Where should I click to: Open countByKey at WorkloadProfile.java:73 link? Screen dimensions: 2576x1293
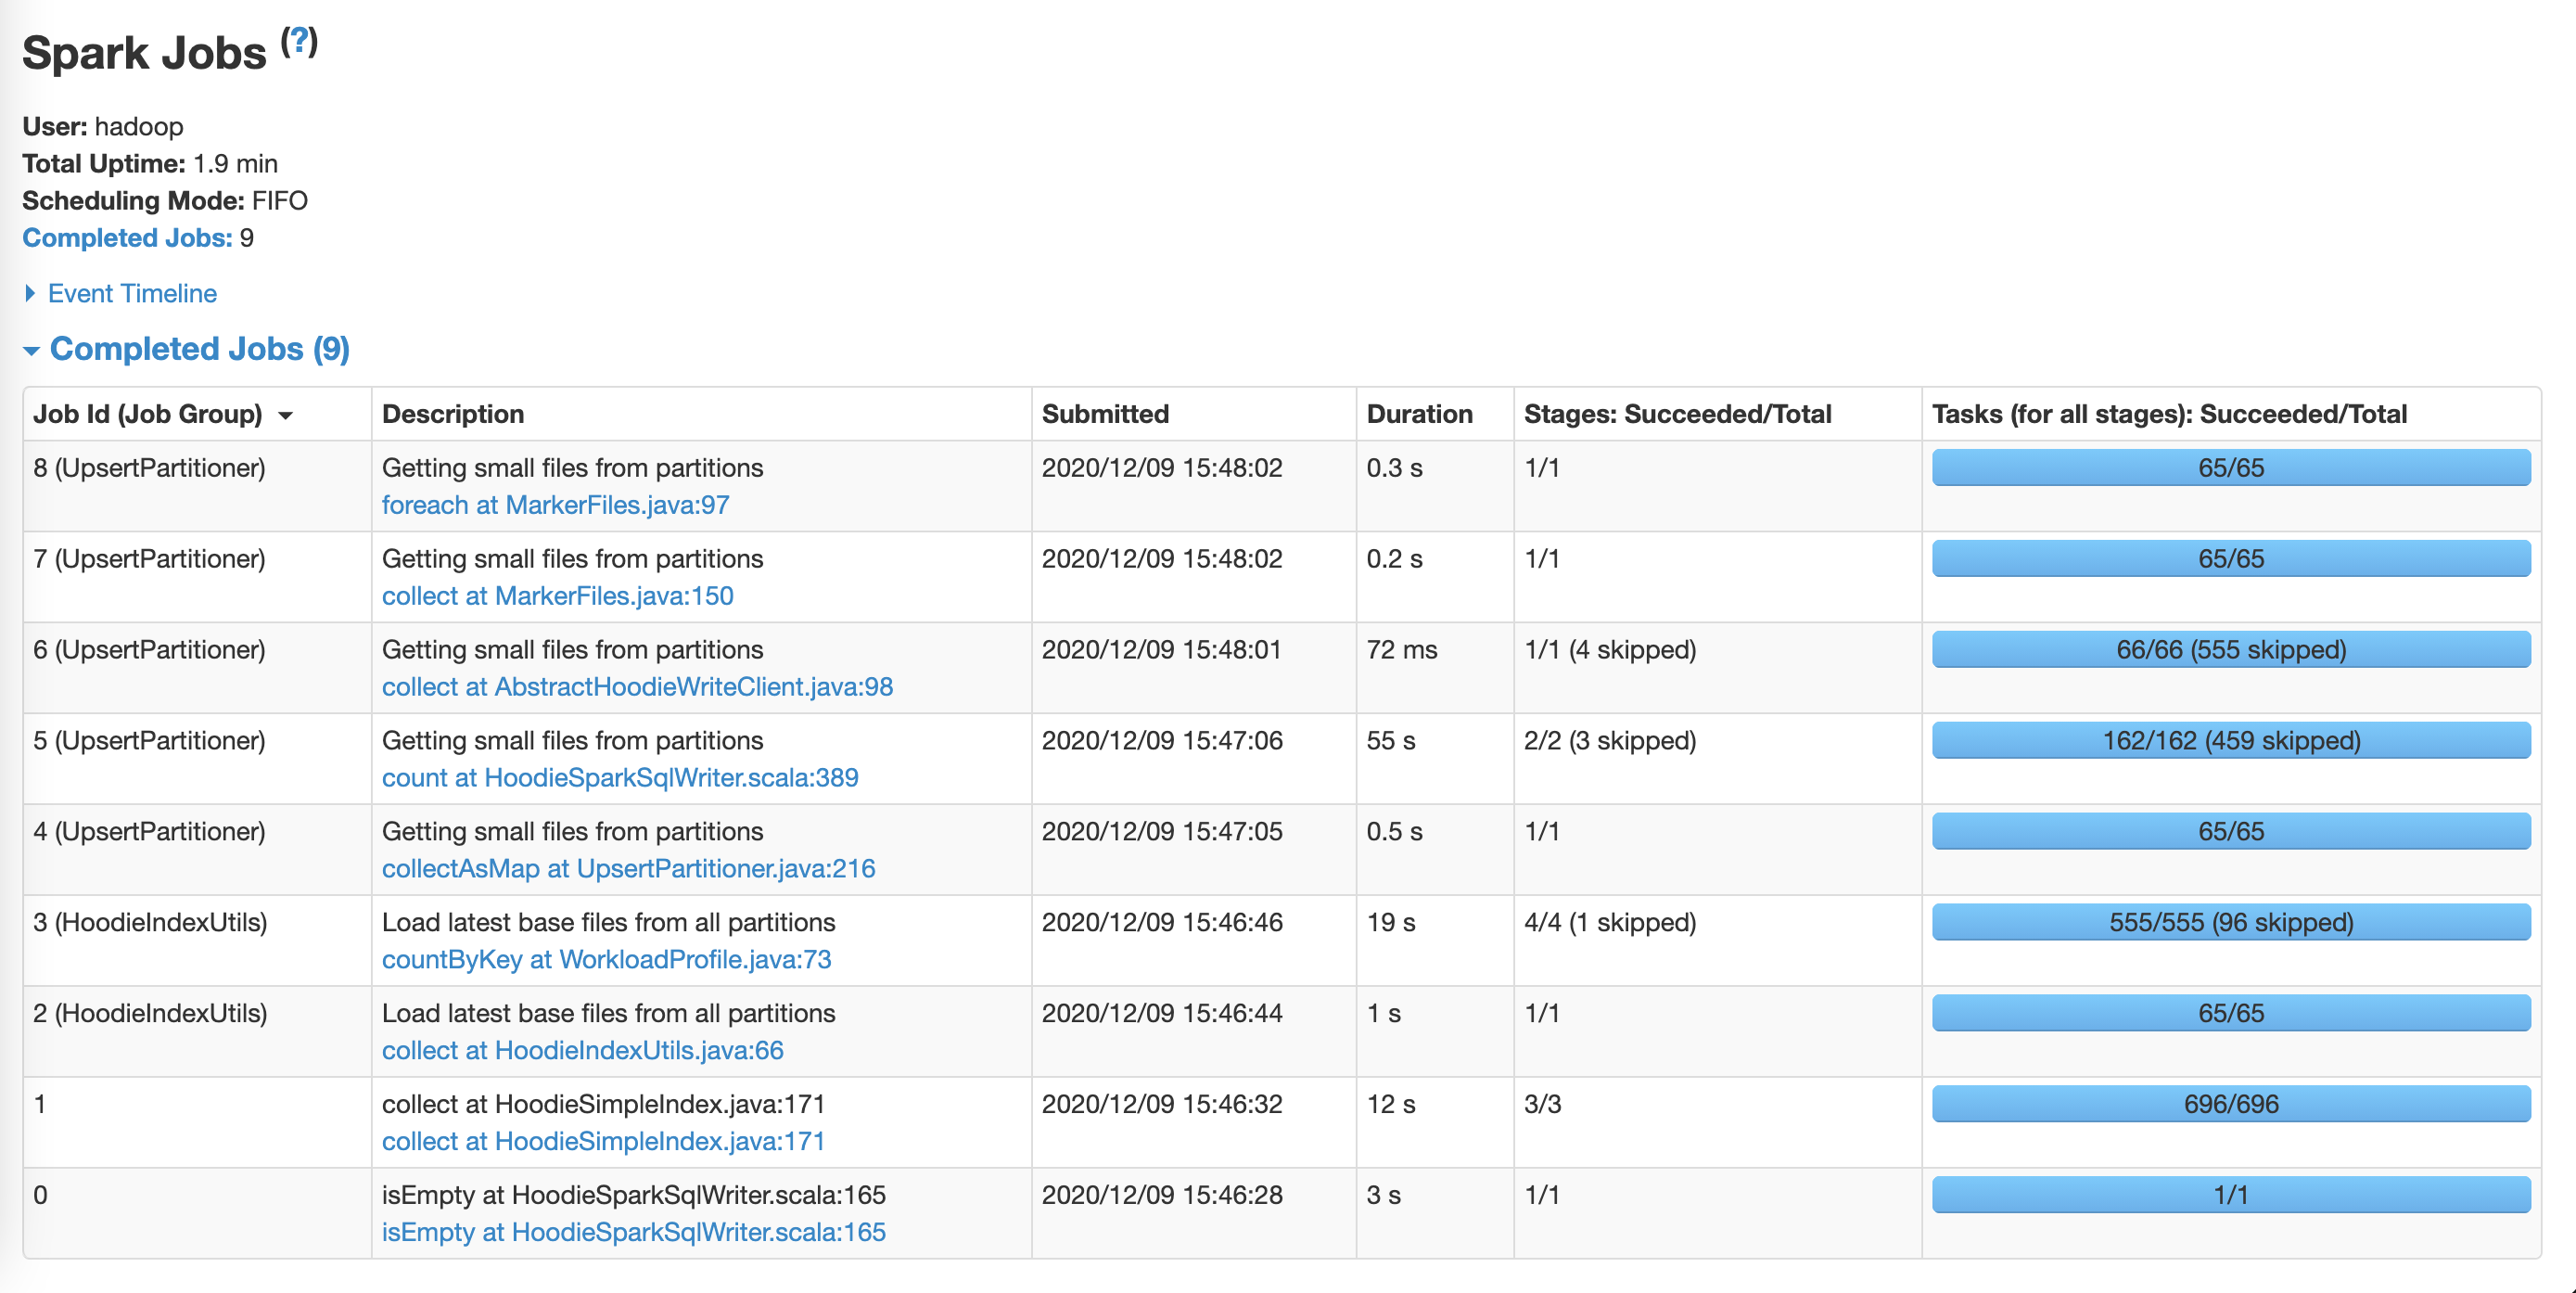click(606, 960)
